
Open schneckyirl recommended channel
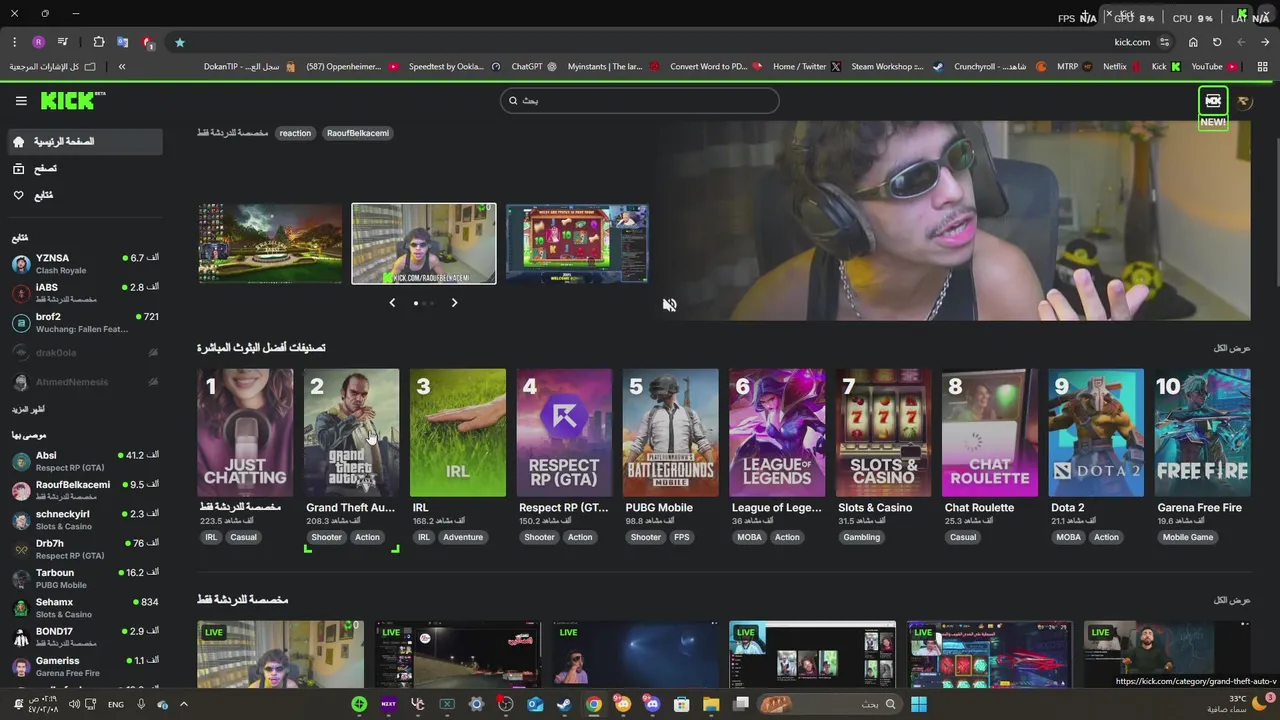(x=84, y=520)
